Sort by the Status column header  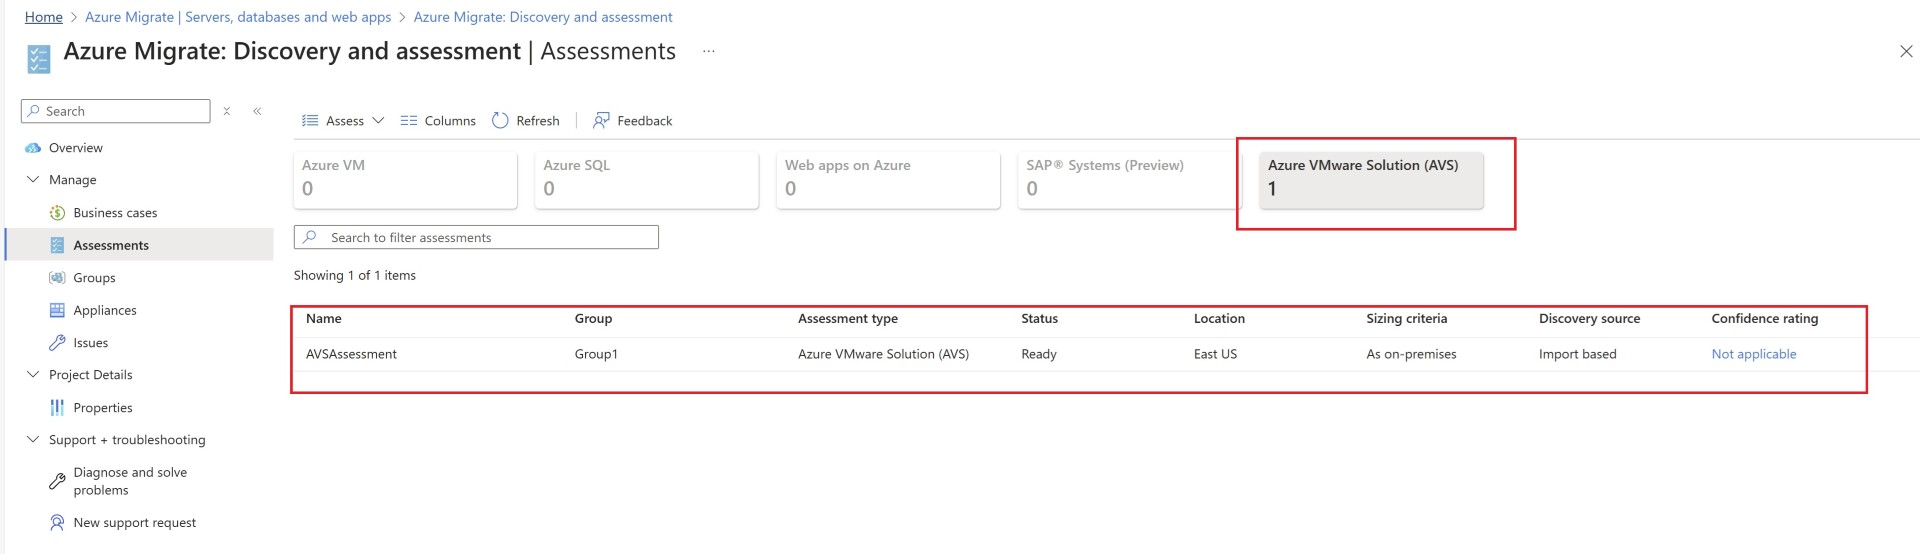click(x=1039, y=319)
